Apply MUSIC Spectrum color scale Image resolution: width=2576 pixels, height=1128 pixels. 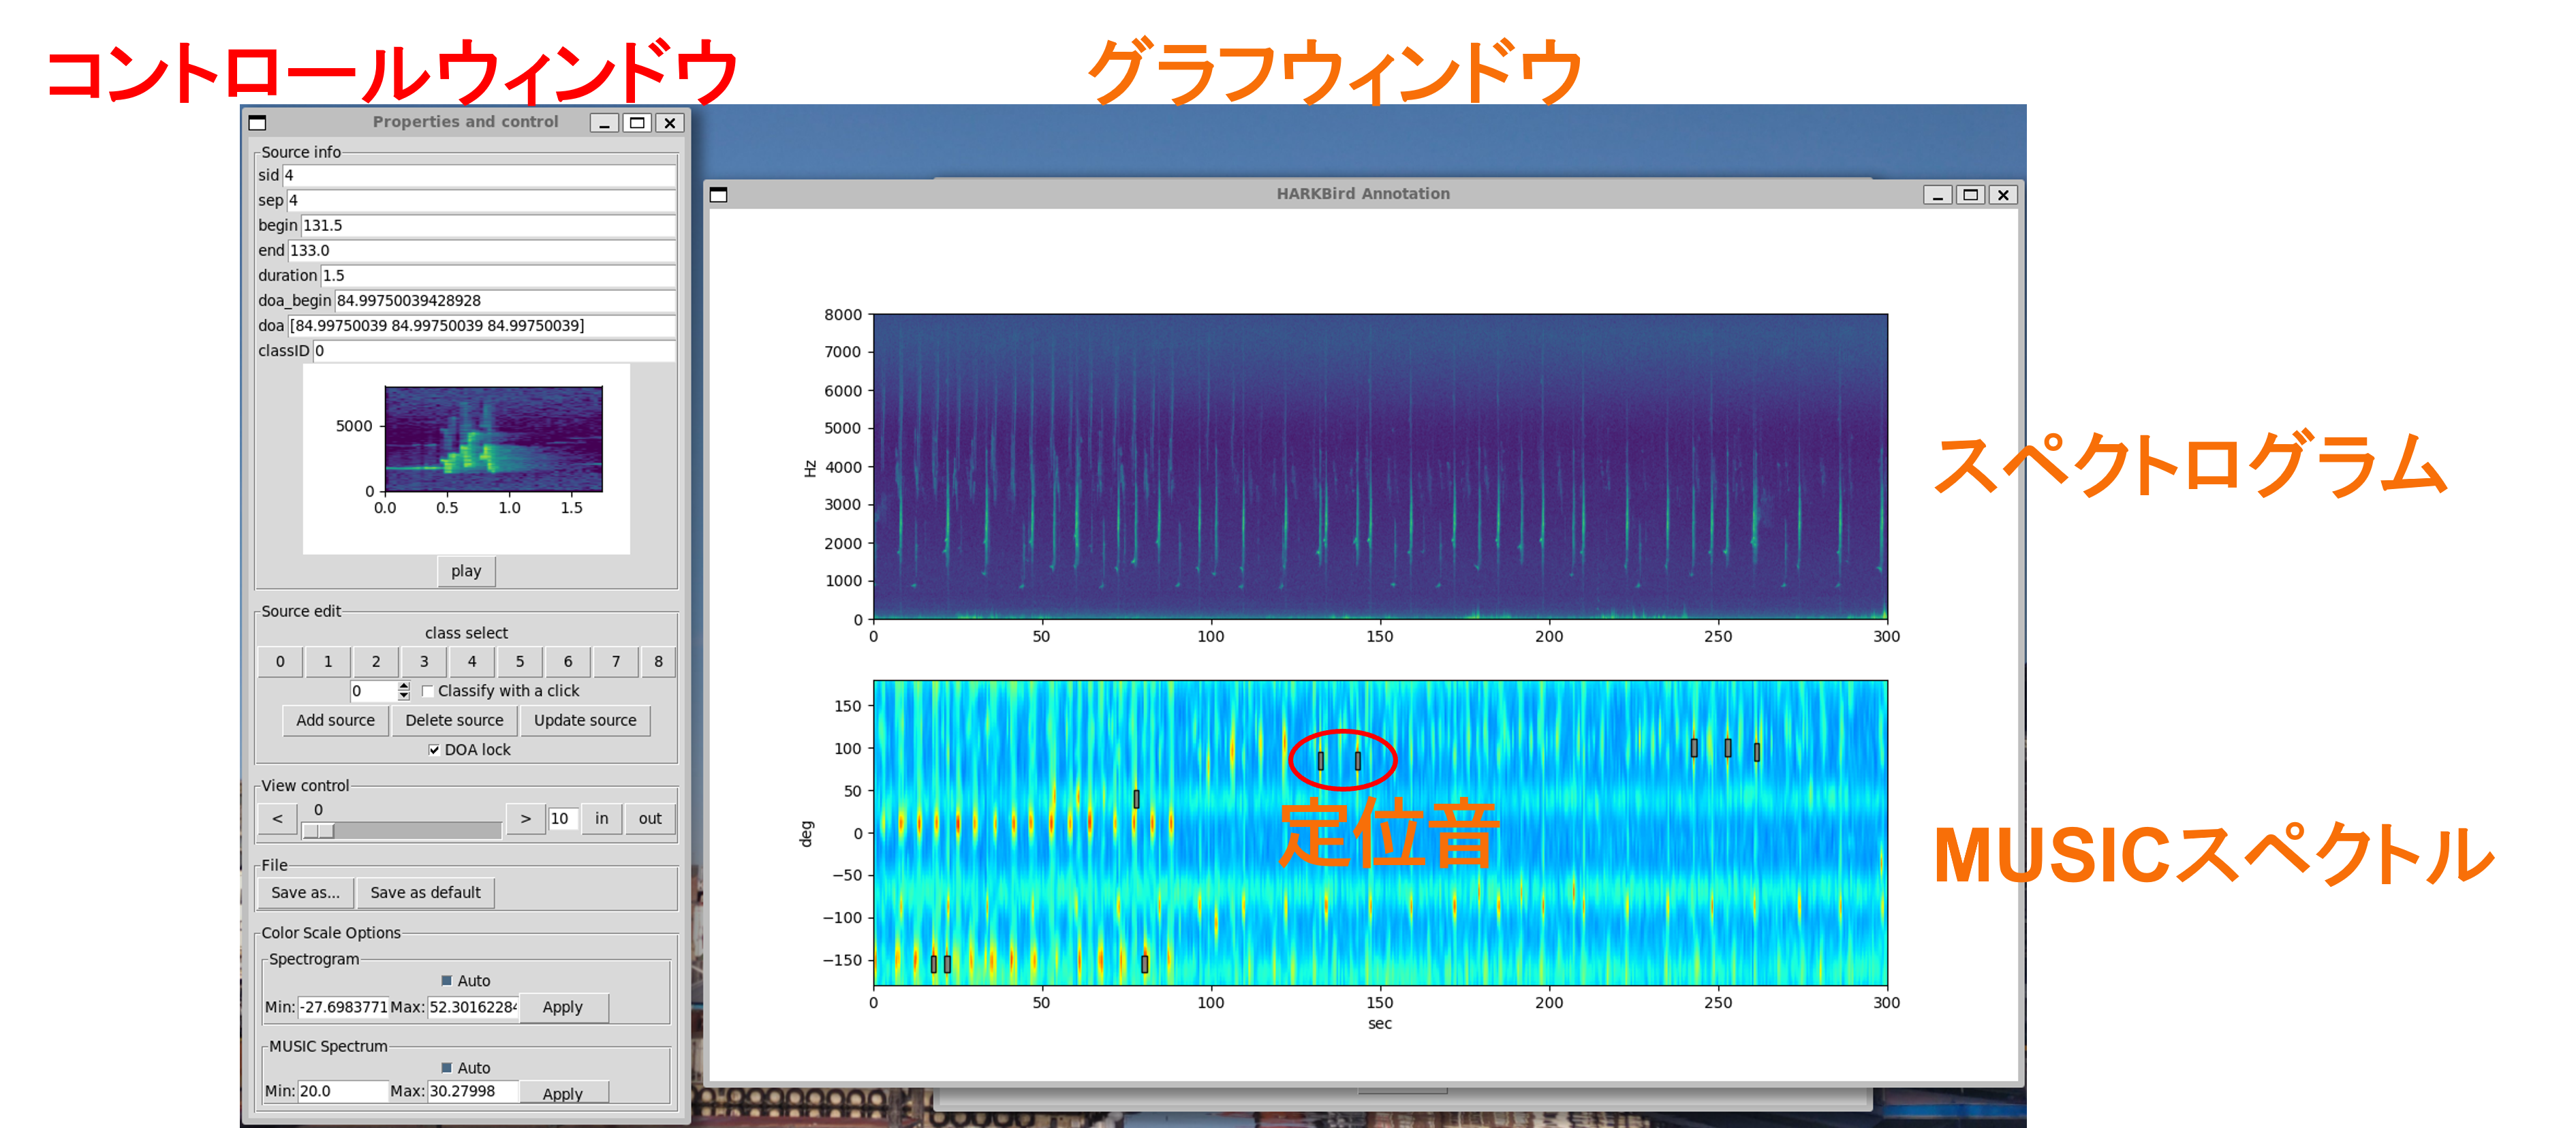(562, 1093)
